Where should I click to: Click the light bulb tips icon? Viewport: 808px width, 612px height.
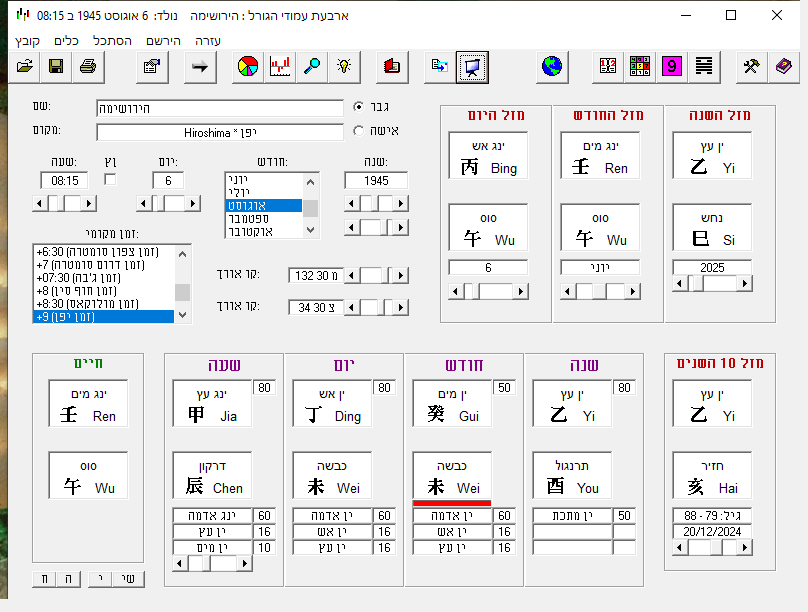tap(344, 66)
